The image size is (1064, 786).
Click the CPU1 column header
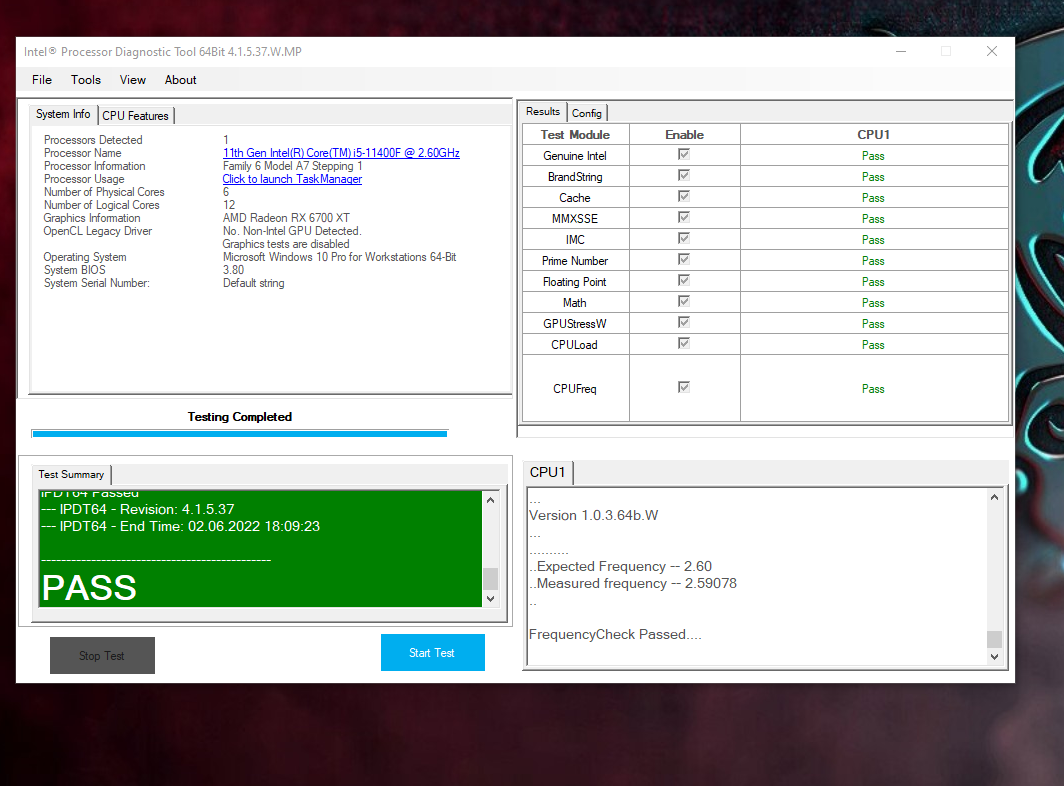(873, 134)
